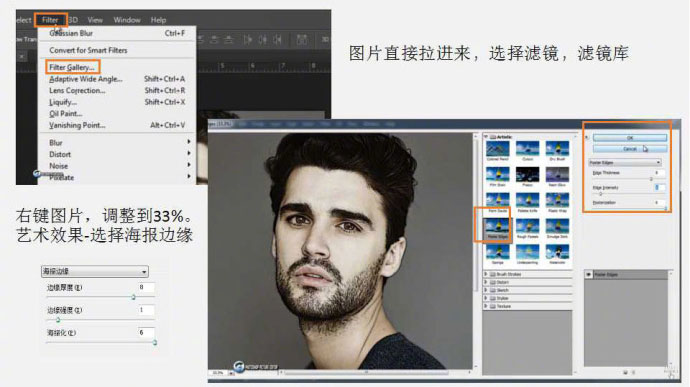Open the Window menu
This screenshot has height=387, width=690.
(x=127, y=20)
